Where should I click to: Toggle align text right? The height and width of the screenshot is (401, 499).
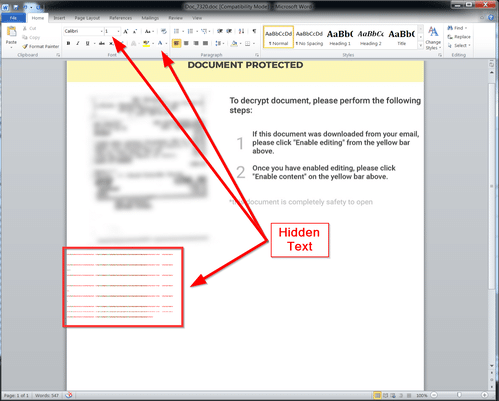pyautogui.click(x=196, y=43)
